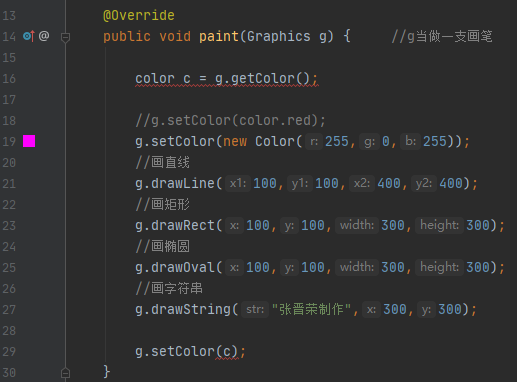Click the drawString str parameter hint
The width and height of the screenshot is (517, 382).
255,309
